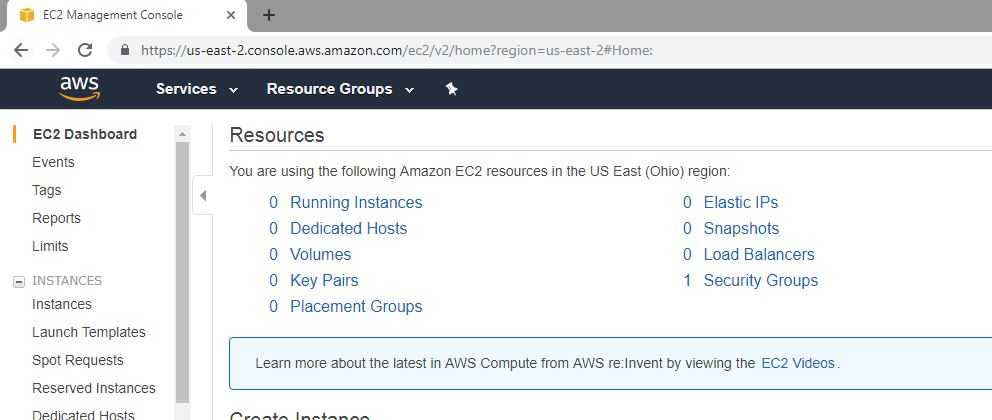Open the Services dropdown menu
This screenshot has width=992, height=420.
click(x=197, y=89)
